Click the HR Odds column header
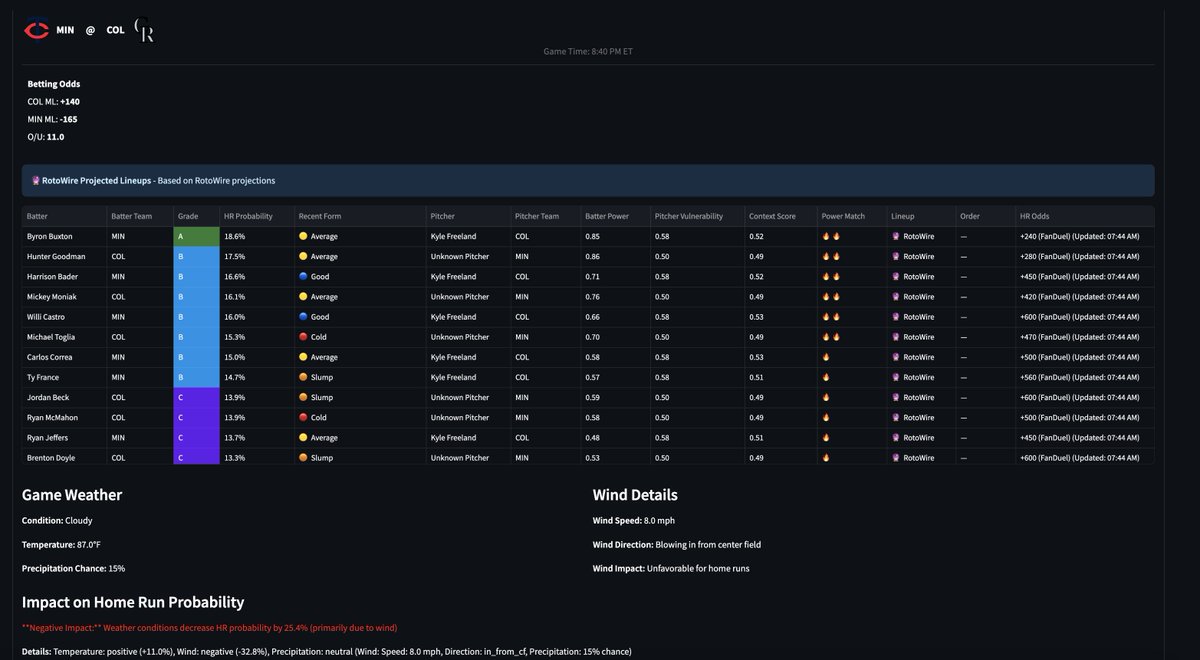 pyautogui.click(x=1084, y=216)
